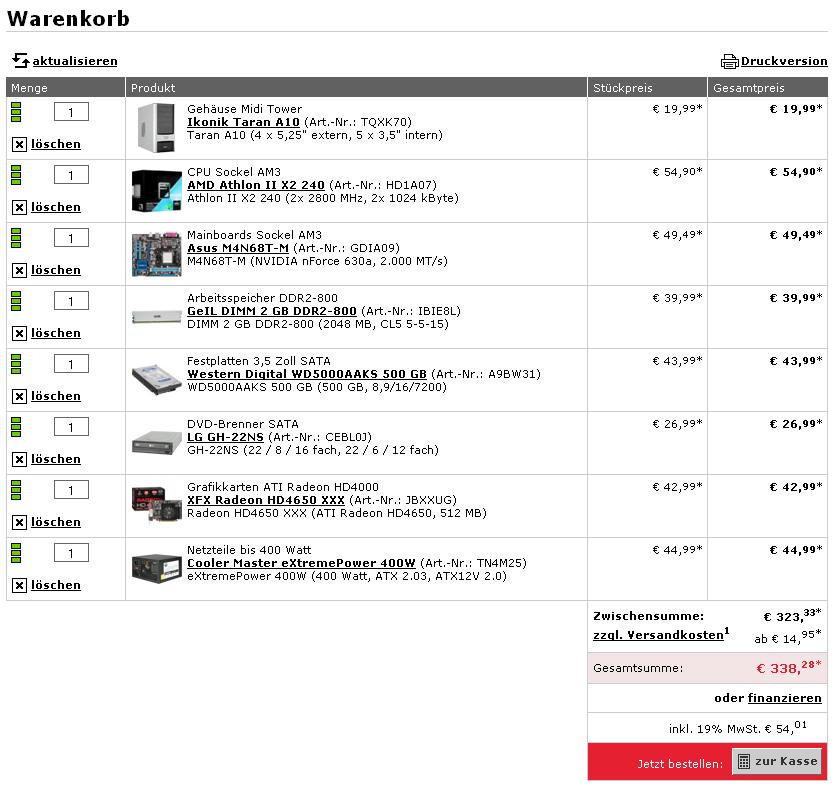Viewport: 839px width, 788px height.
Task: Click the aktualisieren link
Action: click(75, 61)
